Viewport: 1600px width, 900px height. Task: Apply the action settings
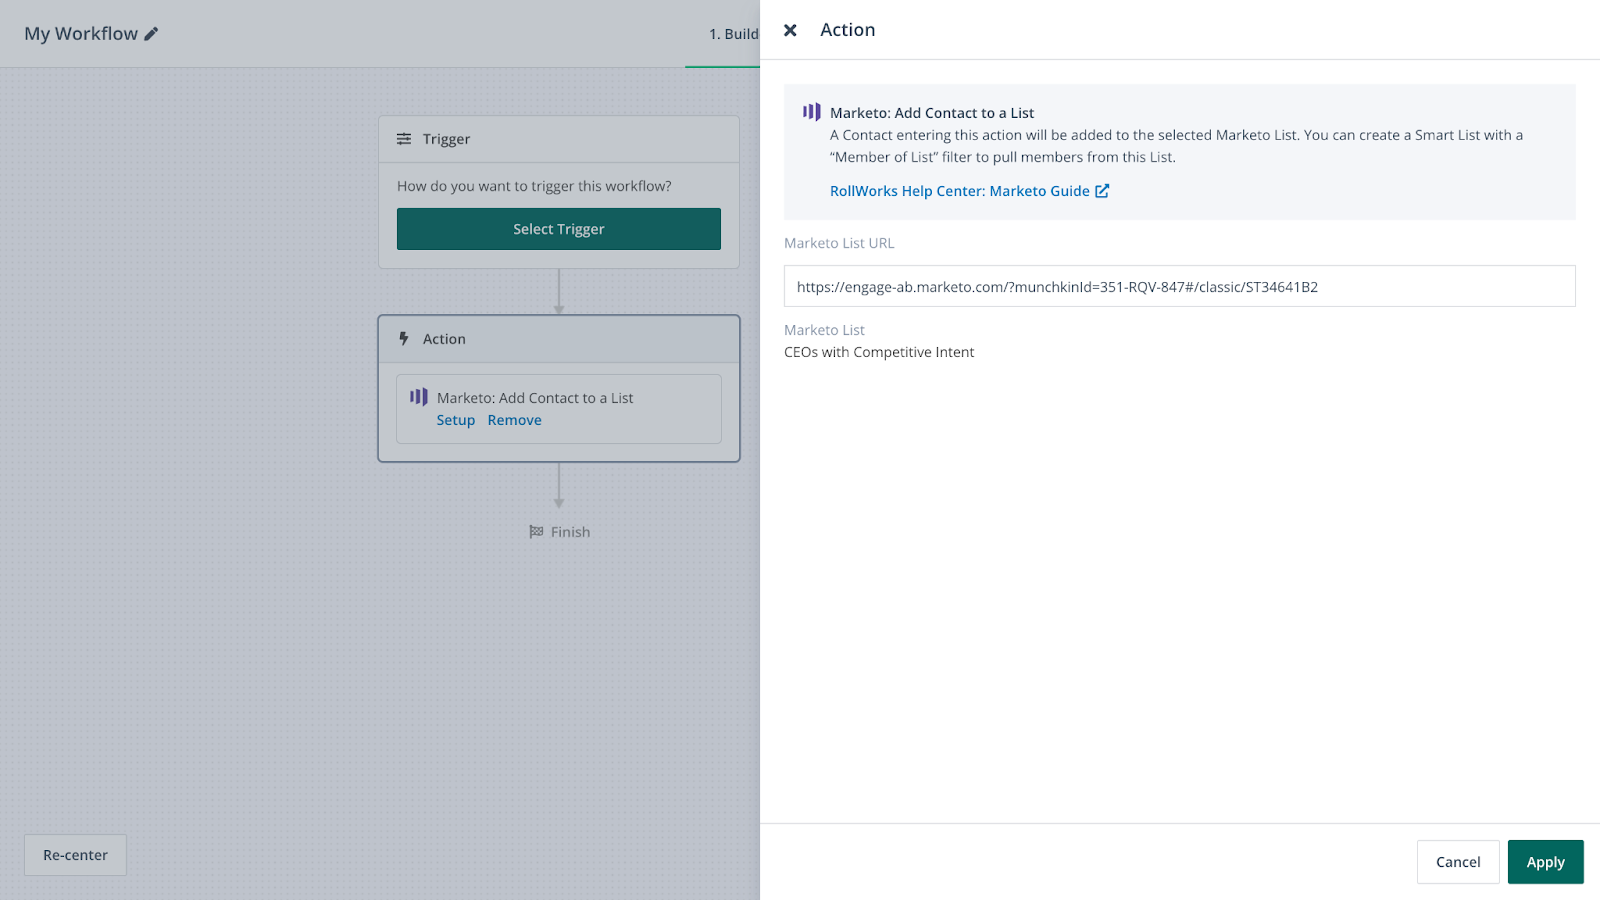(1546, 862)
